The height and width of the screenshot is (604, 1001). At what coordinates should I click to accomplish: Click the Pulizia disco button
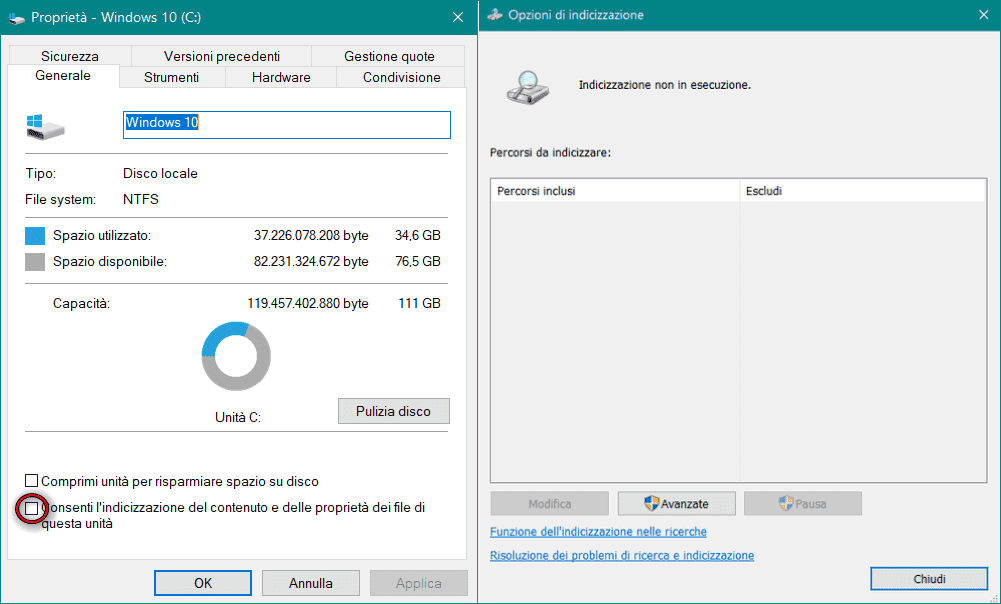tap(394, 411)
